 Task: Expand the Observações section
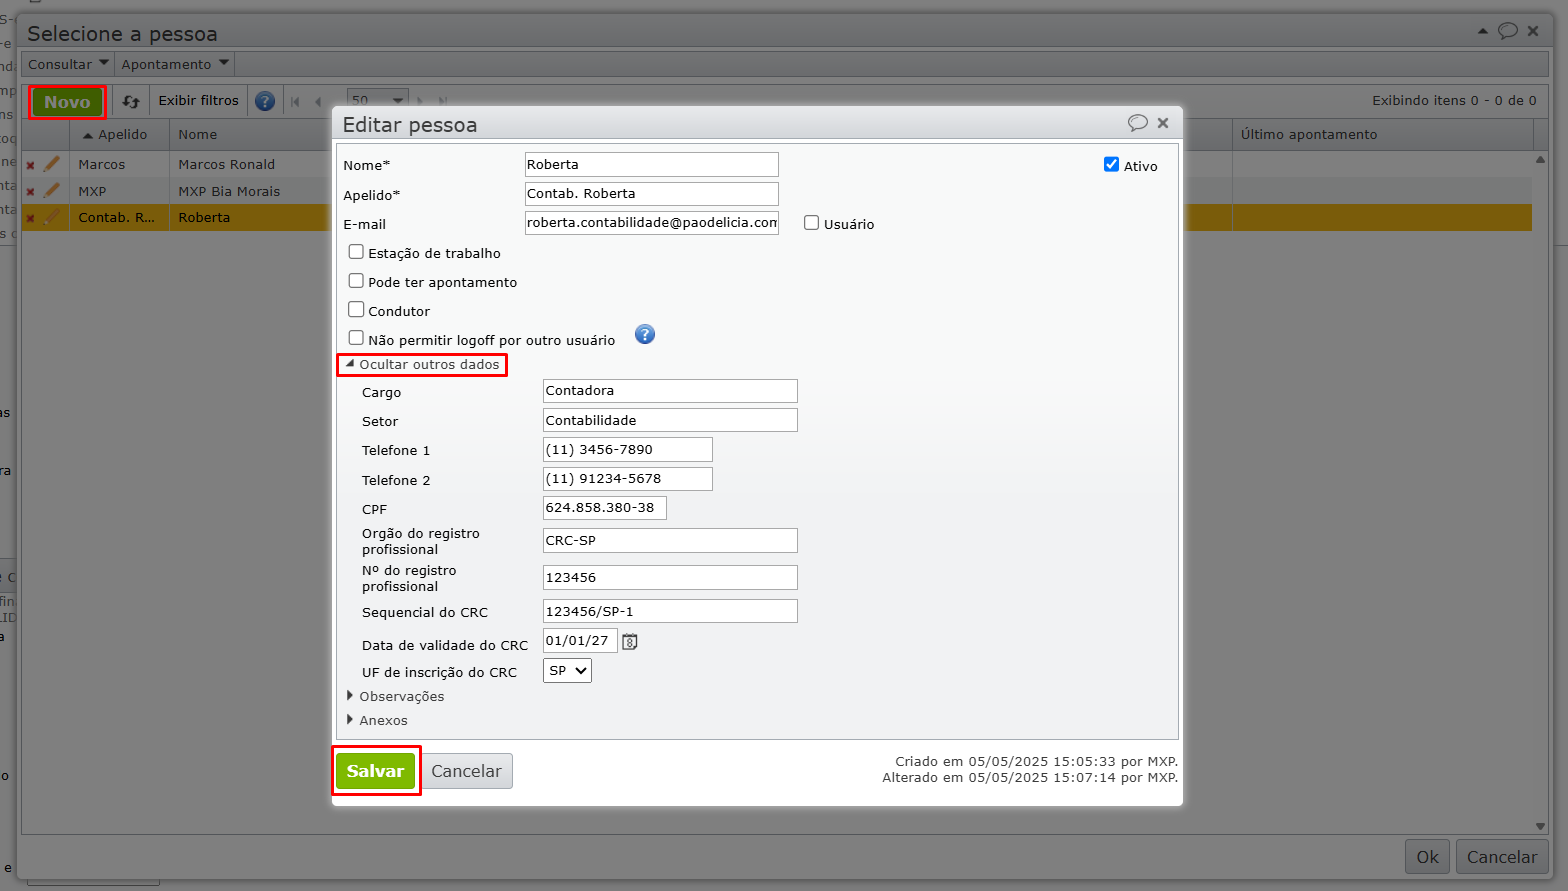(395, 696)
